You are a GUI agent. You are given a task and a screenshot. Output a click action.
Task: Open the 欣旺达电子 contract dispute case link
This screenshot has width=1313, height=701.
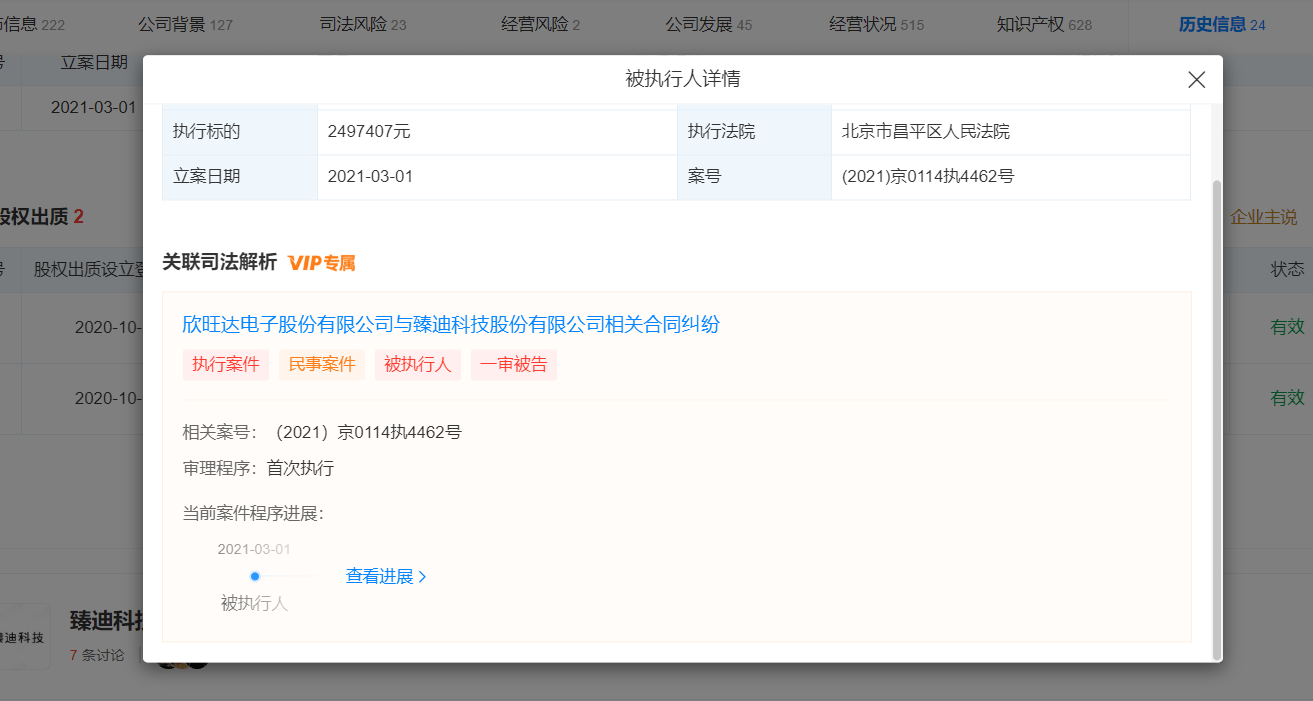pos(451,324)
